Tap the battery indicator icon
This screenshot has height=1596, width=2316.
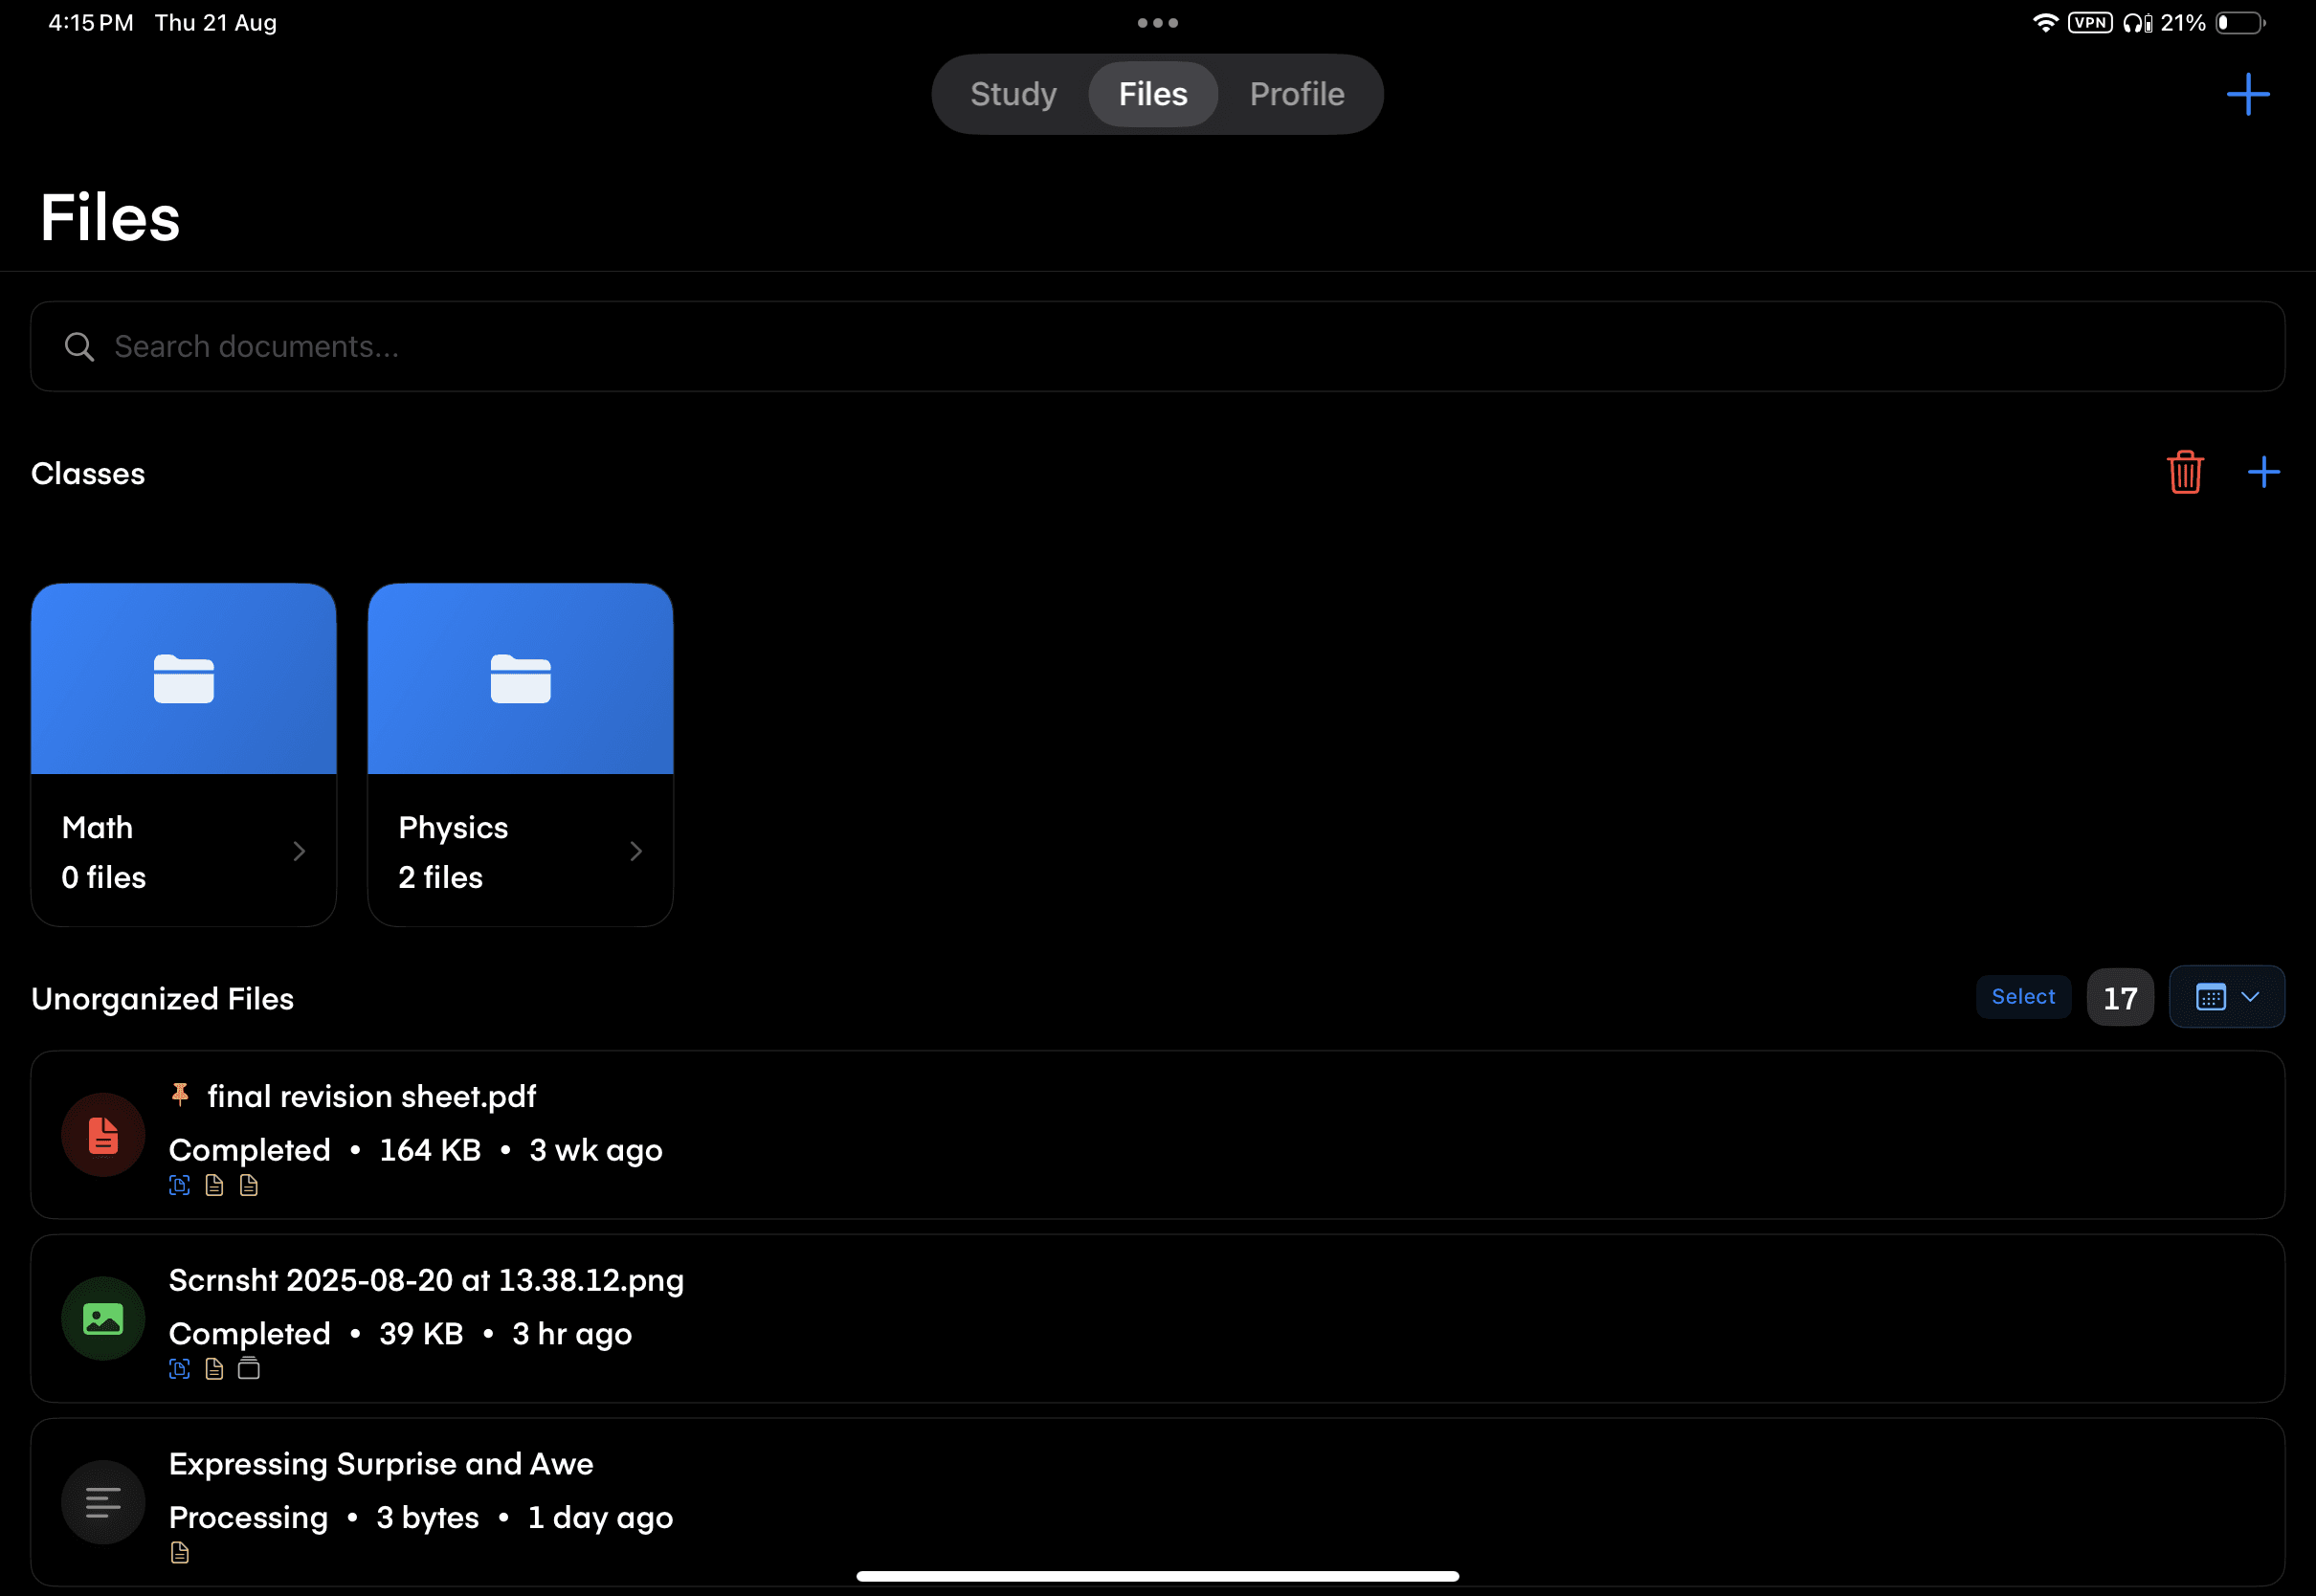click(x=2240, y=23)
